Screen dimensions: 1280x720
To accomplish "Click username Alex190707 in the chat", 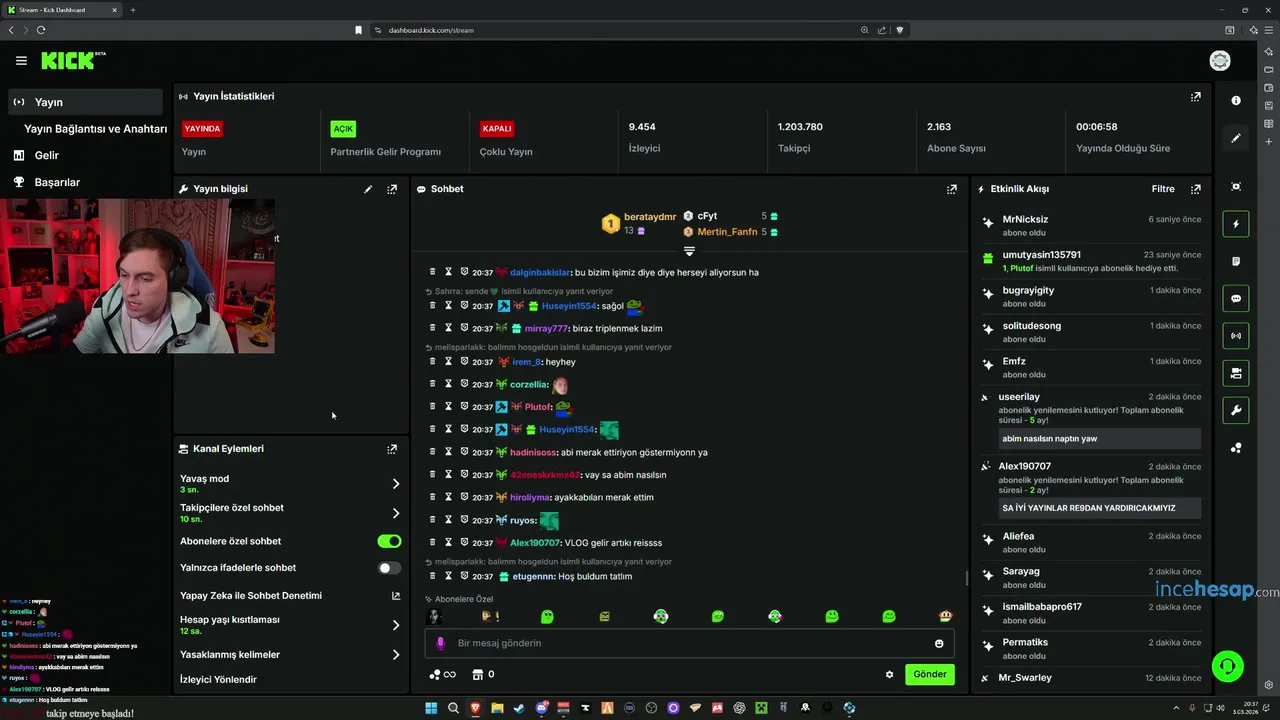I will point(535,543).
